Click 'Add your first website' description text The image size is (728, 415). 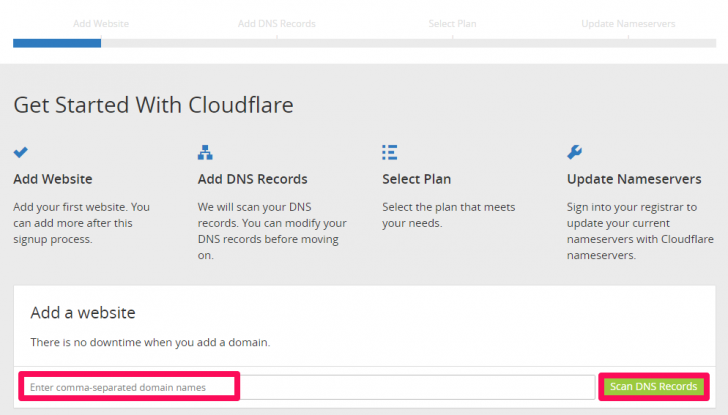click(81, 223)
